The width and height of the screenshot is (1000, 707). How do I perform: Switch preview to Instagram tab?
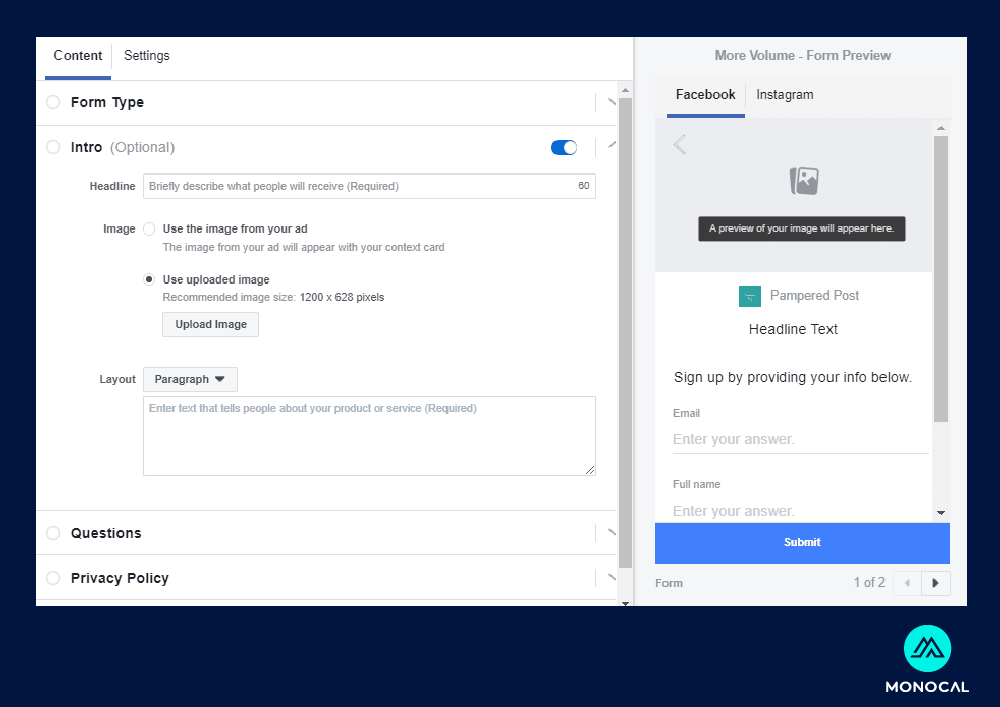pyautogui.click(x=784, y=95)
